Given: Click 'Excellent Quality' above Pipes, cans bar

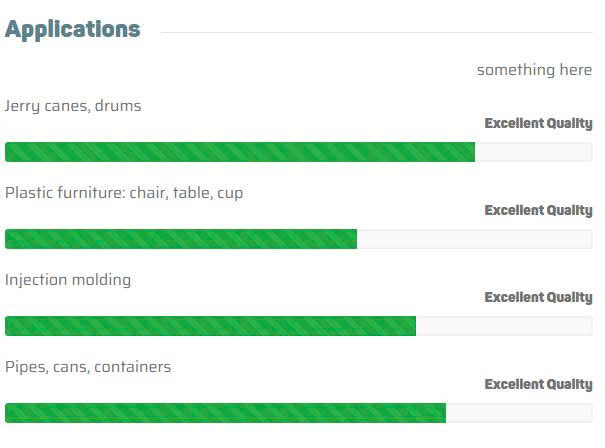Looking at the screenshot, I should tap(538, 385).
